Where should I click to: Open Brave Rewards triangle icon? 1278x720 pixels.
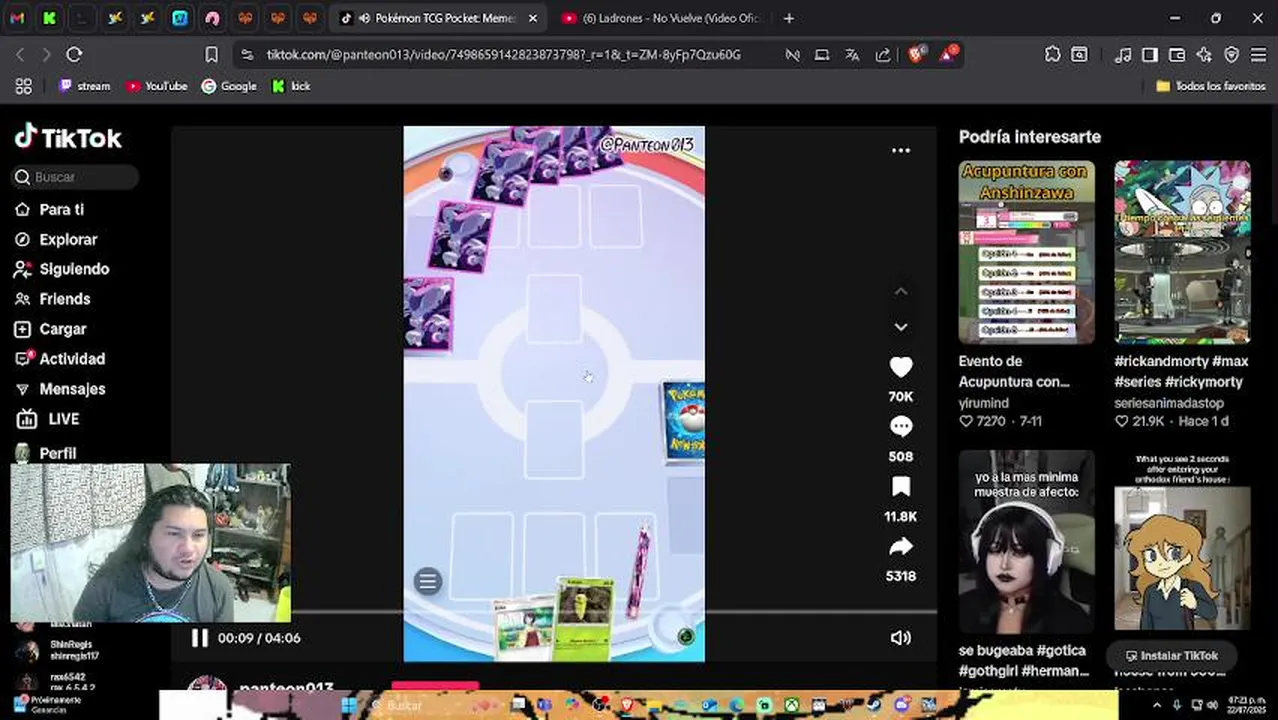click(946, 54)
